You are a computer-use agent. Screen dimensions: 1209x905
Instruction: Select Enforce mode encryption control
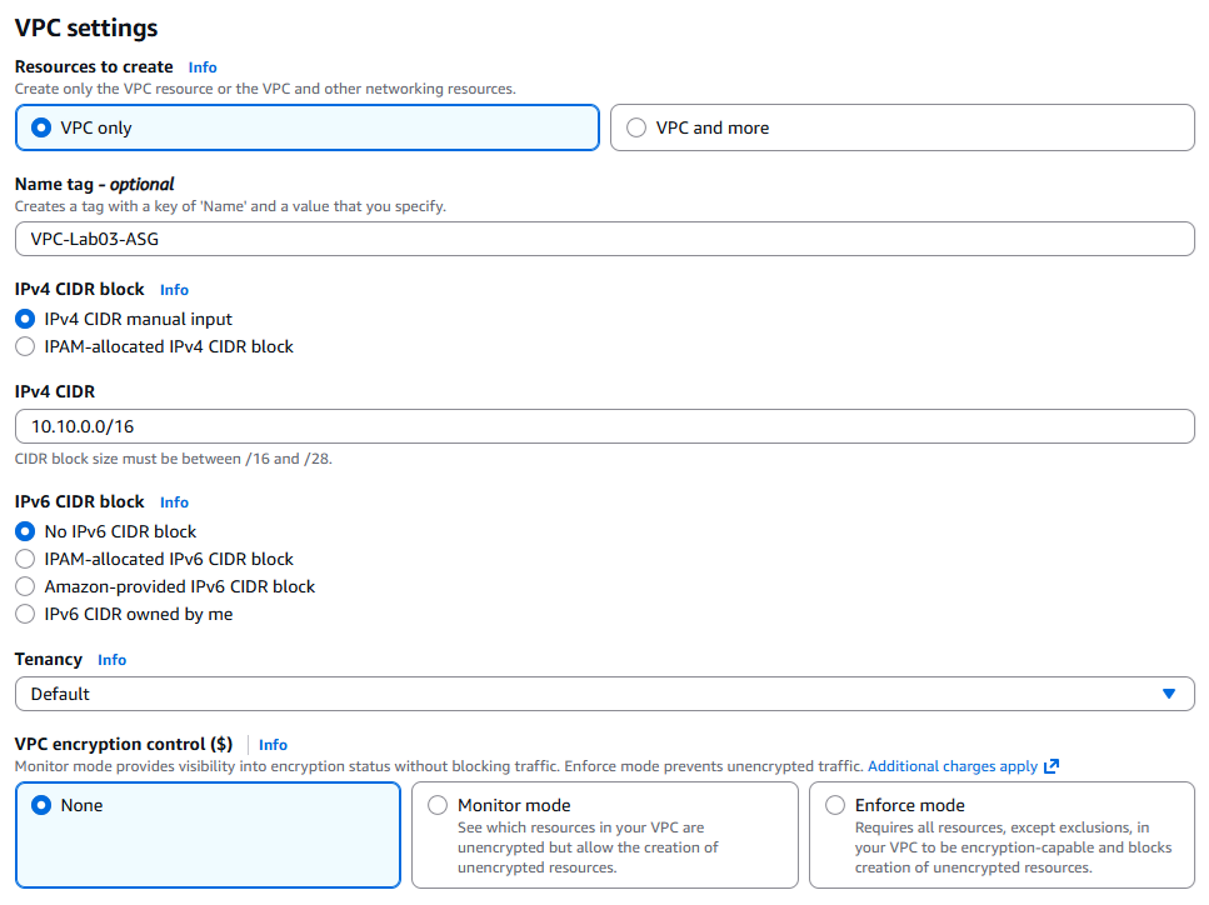click(1002, 835)
